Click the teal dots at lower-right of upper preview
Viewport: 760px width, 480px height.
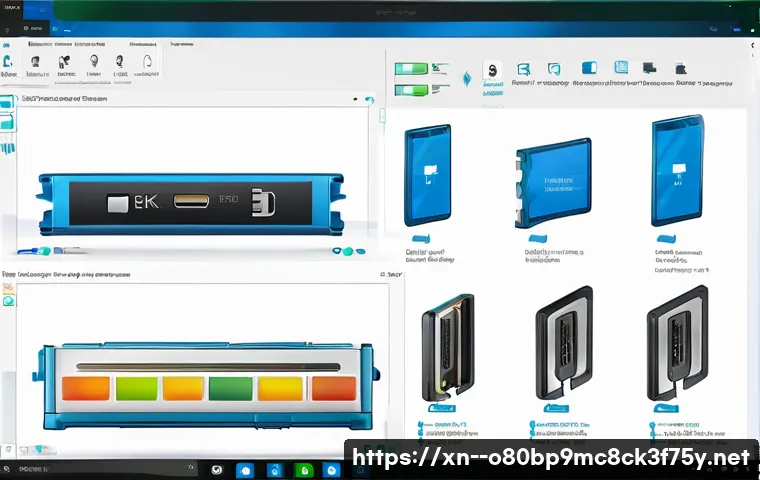click(349, 251)
